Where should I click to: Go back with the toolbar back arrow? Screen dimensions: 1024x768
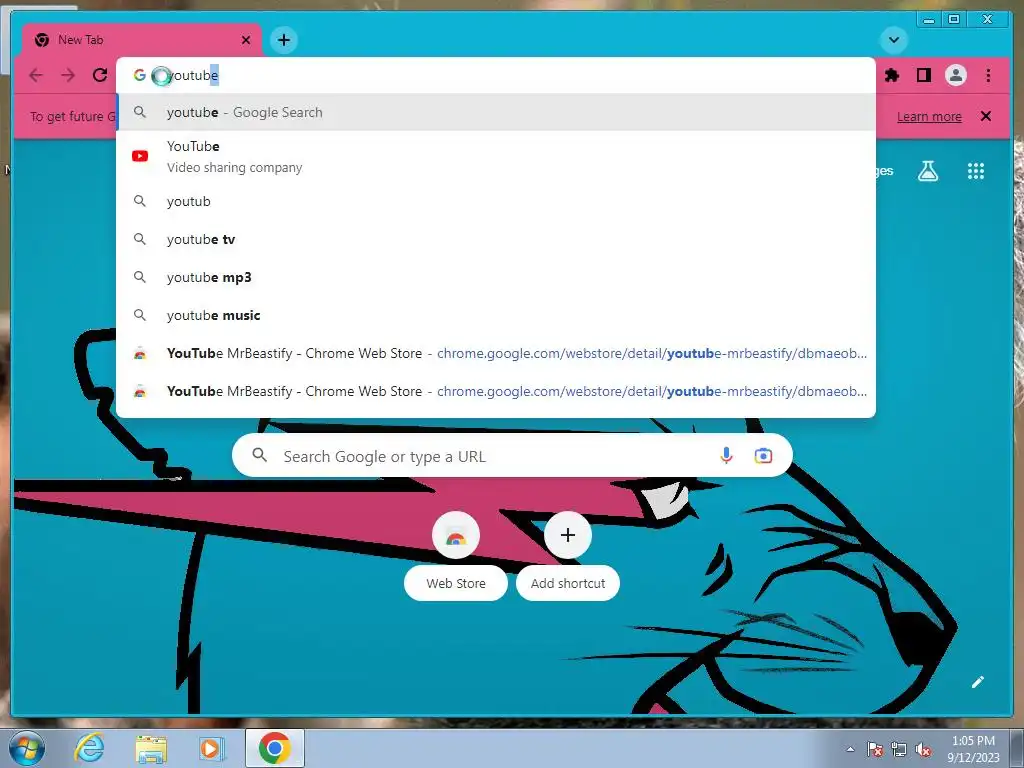tap(36, 75)
